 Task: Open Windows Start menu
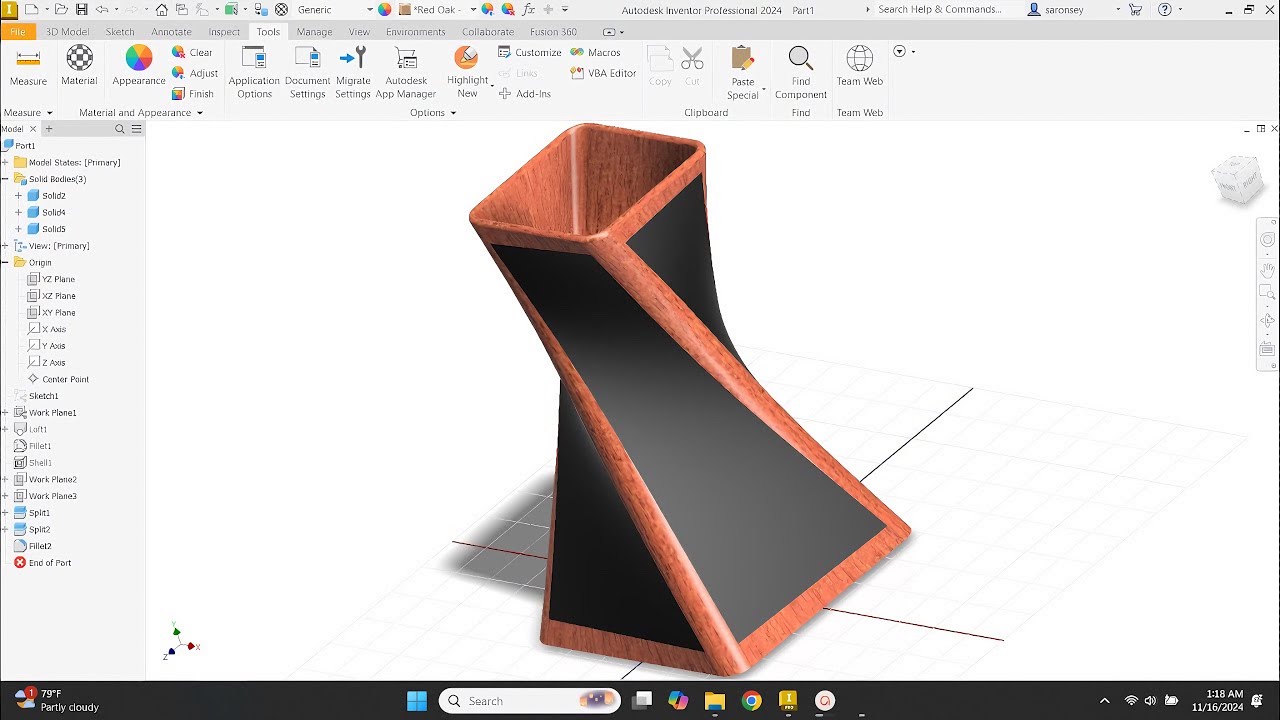[x=417, y=701]
